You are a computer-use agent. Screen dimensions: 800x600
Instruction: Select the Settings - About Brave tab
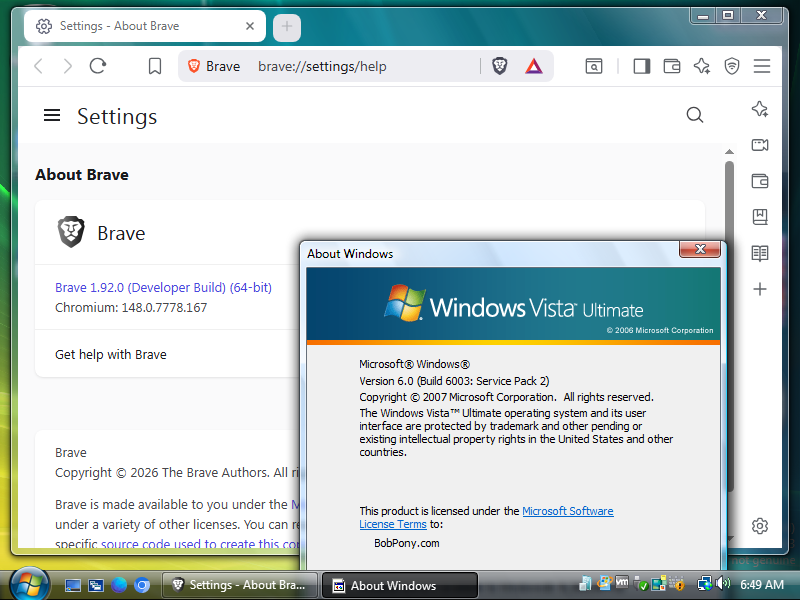click(x=145, y=26)
